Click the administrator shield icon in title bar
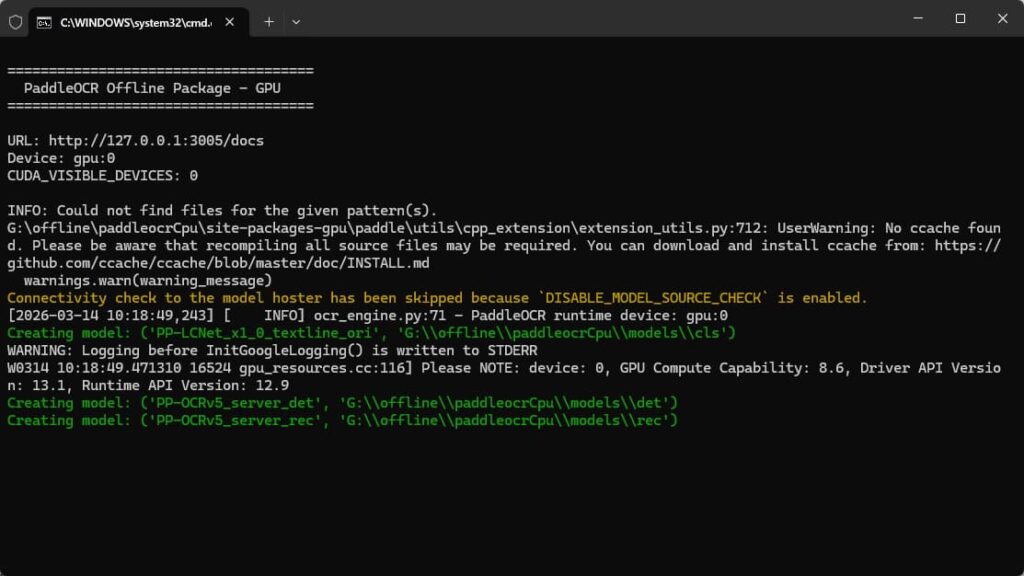Screen dimensions: 1024x576 [15, 21]
